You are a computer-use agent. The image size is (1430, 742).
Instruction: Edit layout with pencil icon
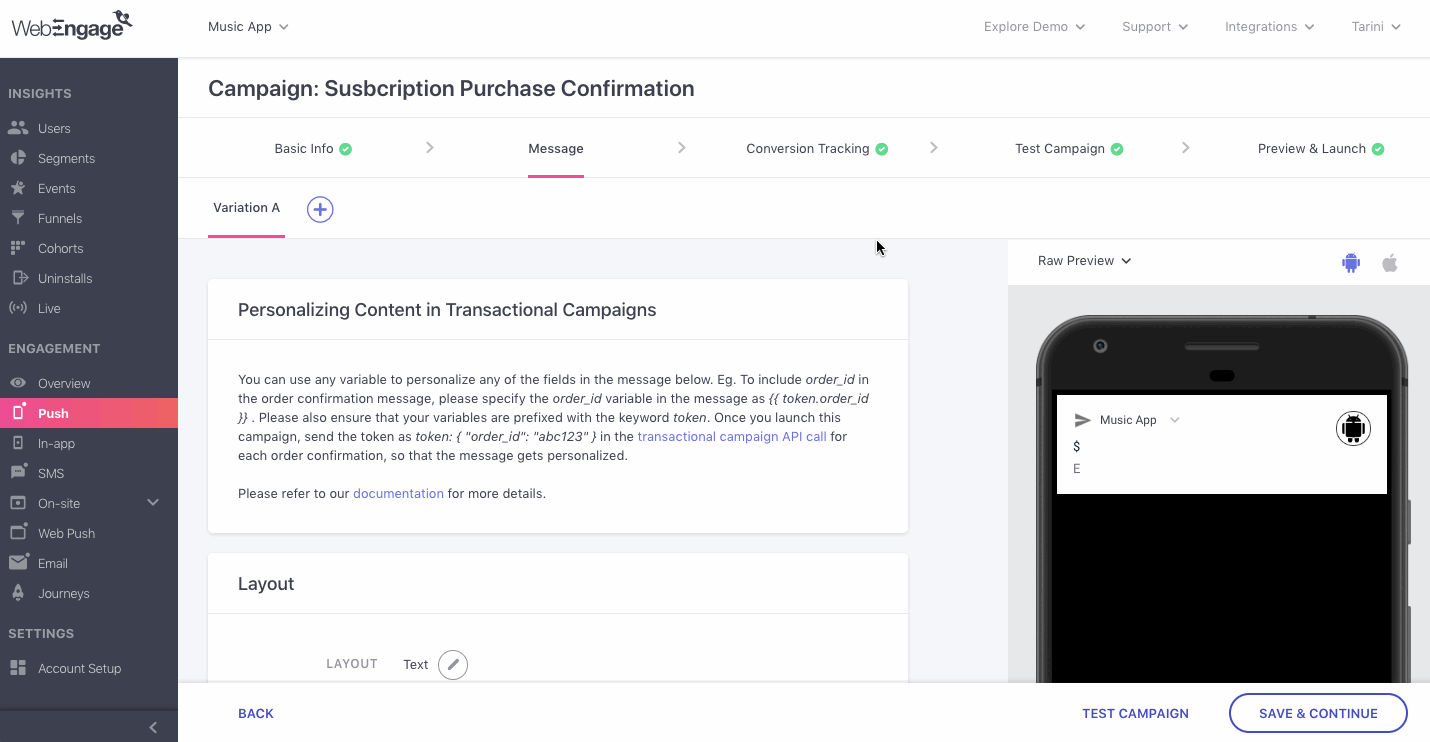[x=453, y=664]
